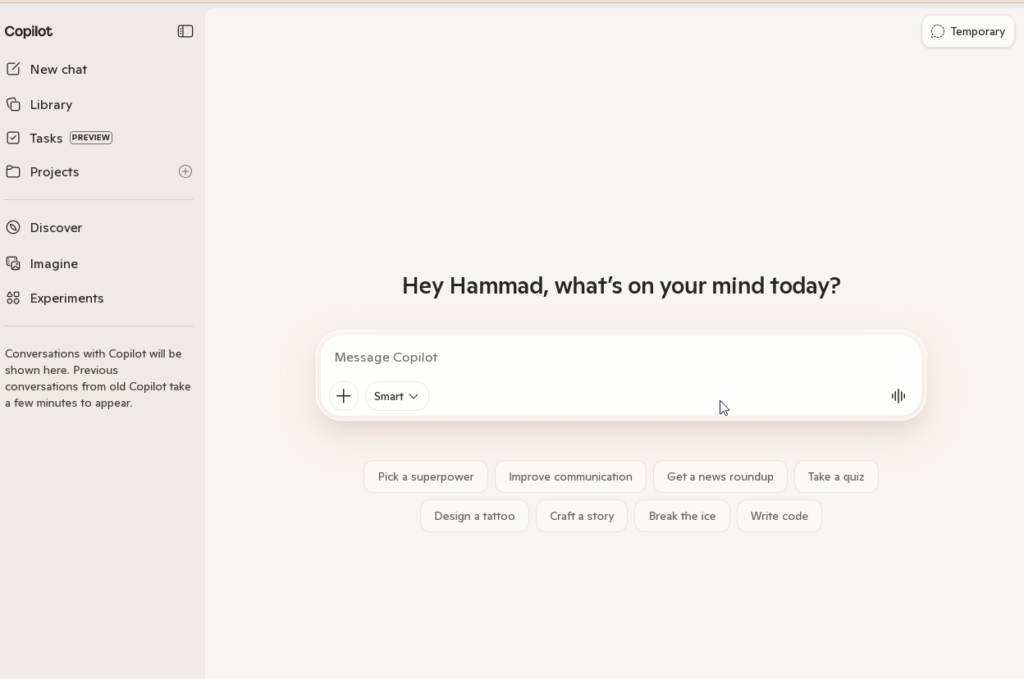1024x679 pixels.
Task: Click the New chat pencil icon
Action: (x=13, y=69)
